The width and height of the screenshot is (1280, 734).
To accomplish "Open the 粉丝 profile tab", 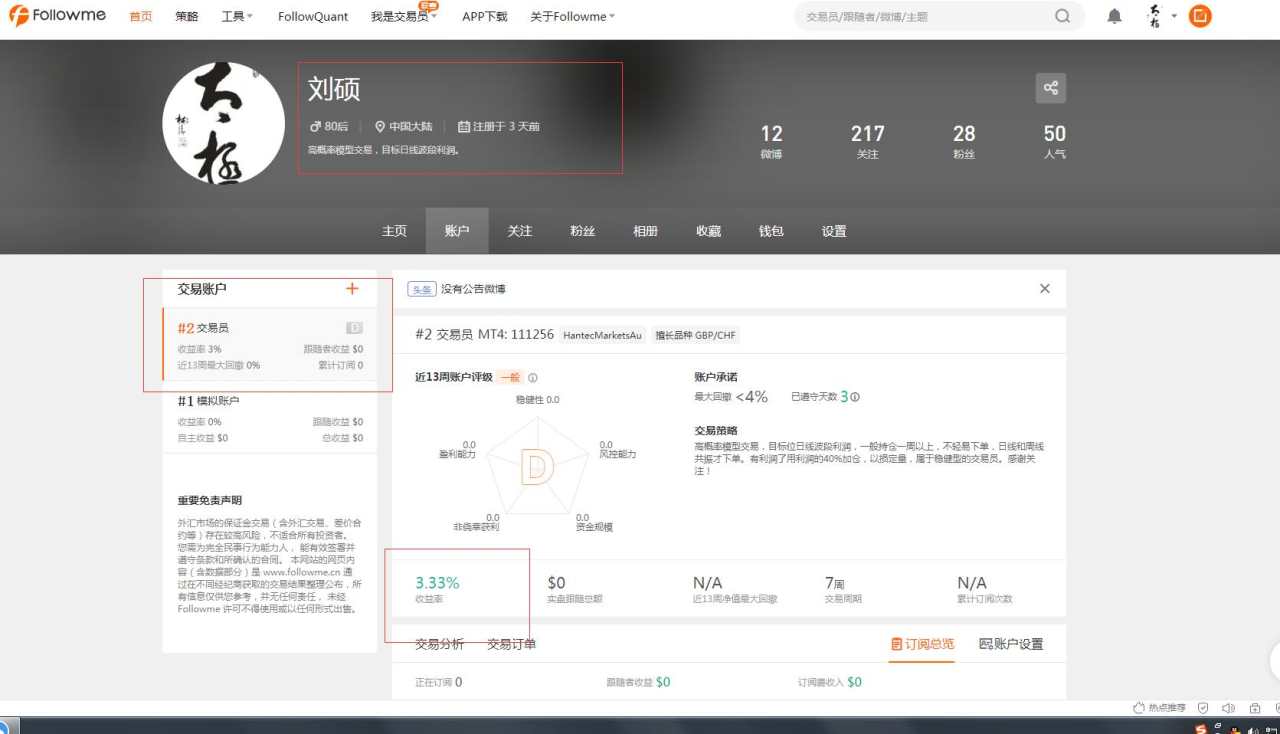I will click(583, 231).
